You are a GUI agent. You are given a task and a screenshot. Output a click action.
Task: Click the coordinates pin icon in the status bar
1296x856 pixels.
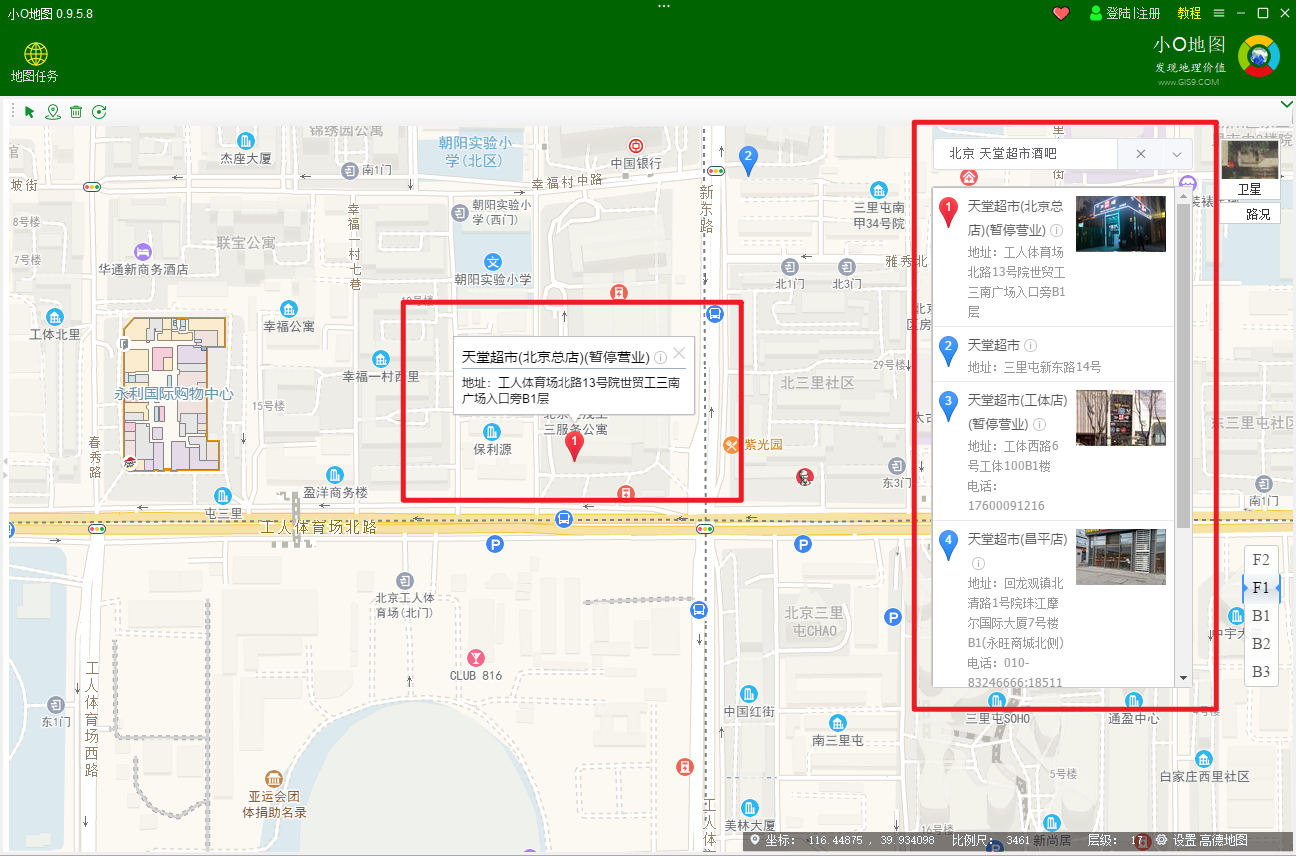point(755,840)
